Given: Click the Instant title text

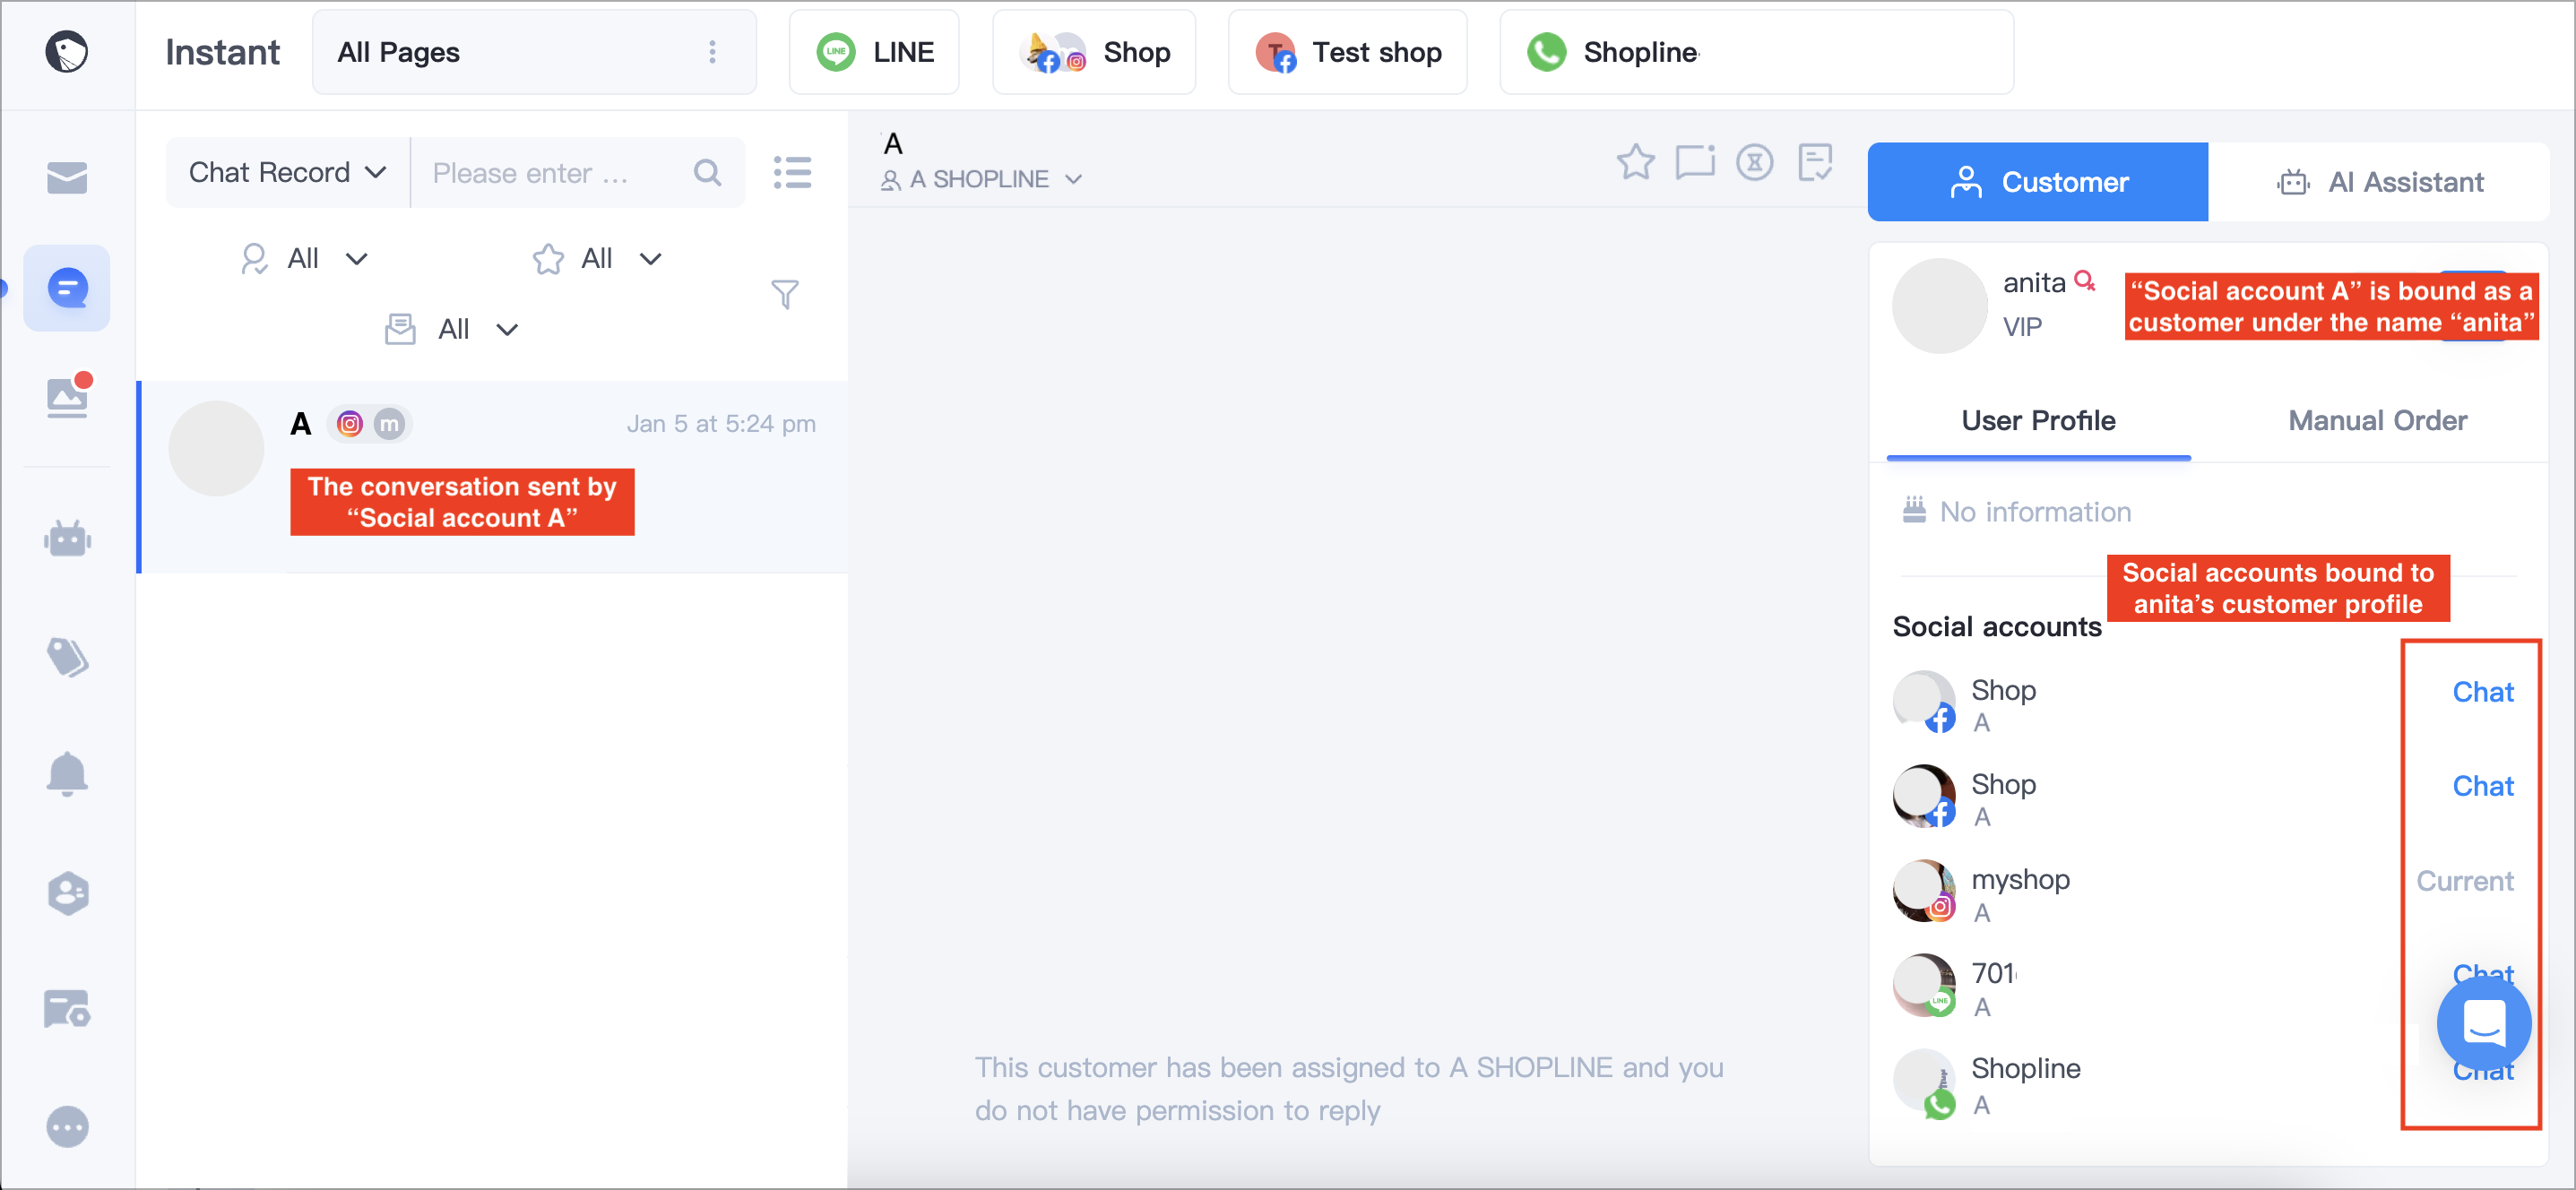Looking at the screenshot, I should click(222, 52).
